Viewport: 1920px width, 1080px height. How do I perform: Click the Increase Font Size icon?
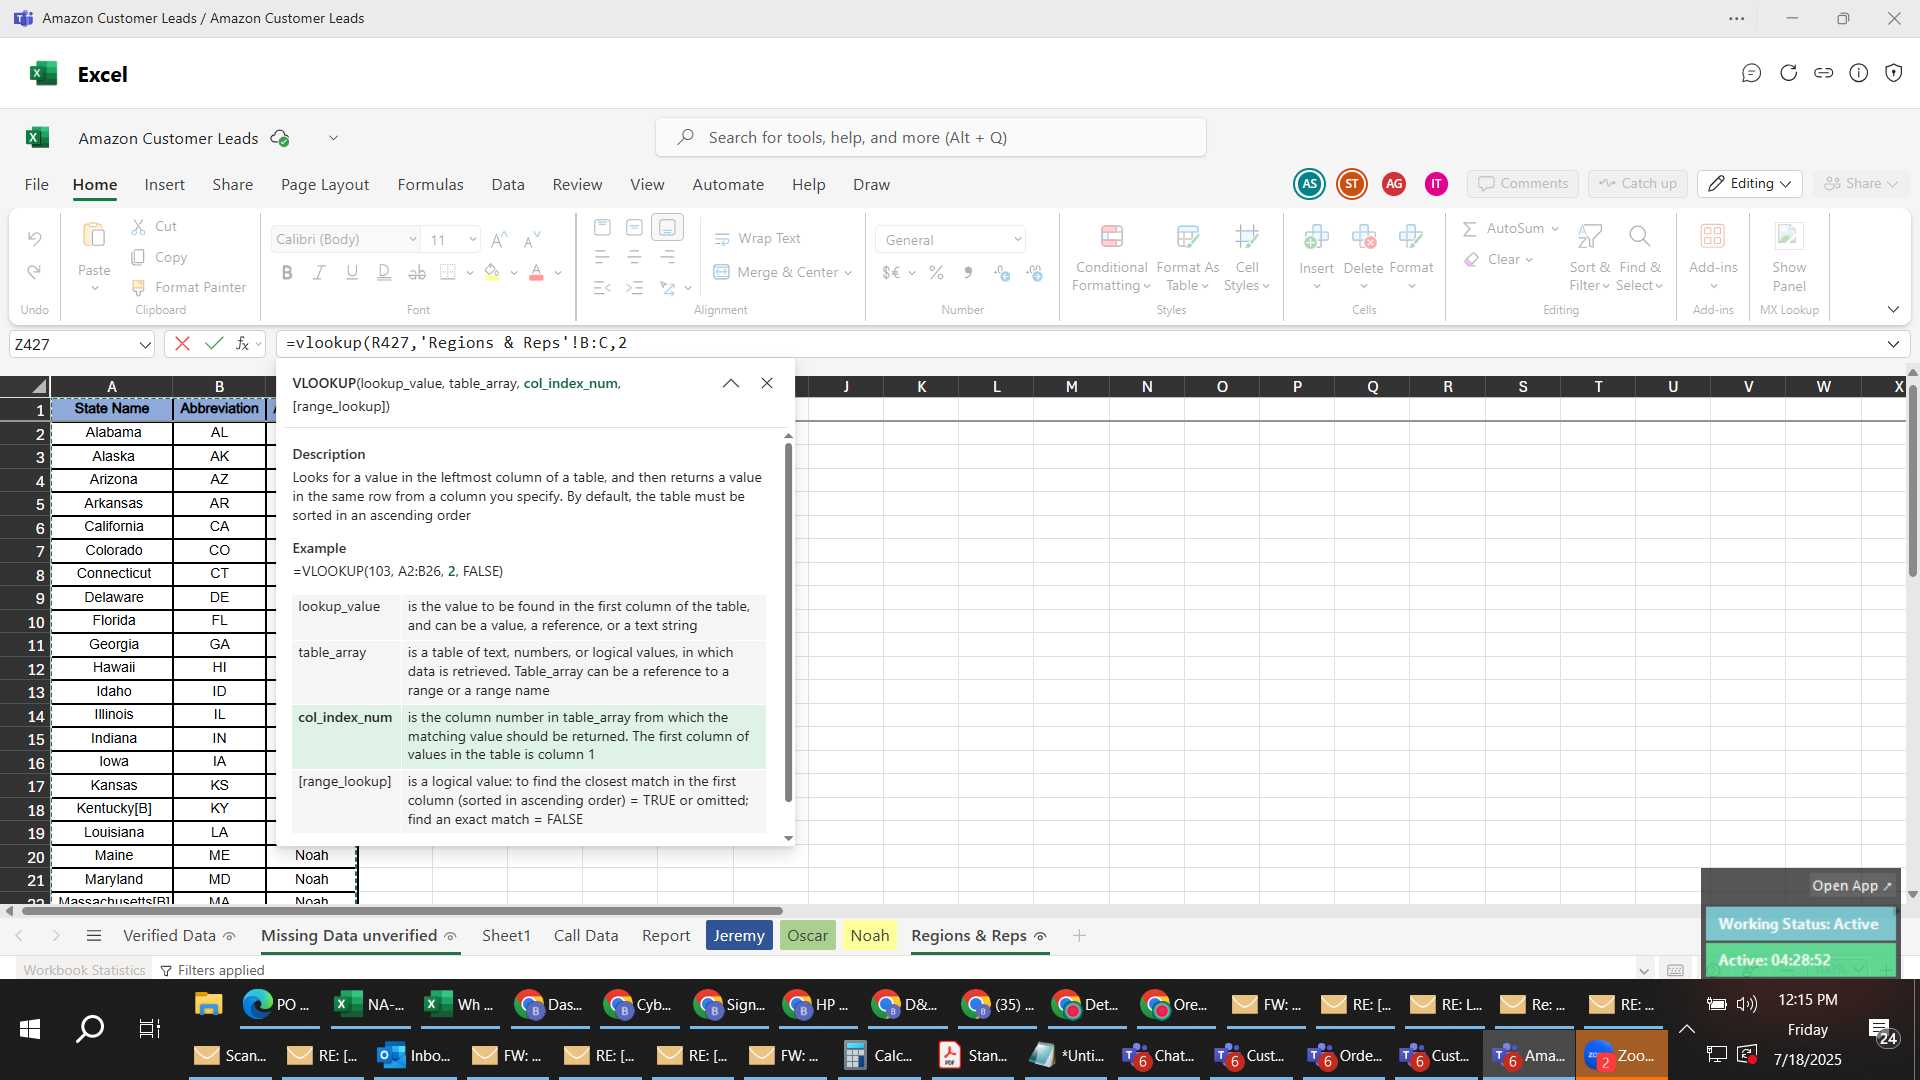(x=499, y=239)
